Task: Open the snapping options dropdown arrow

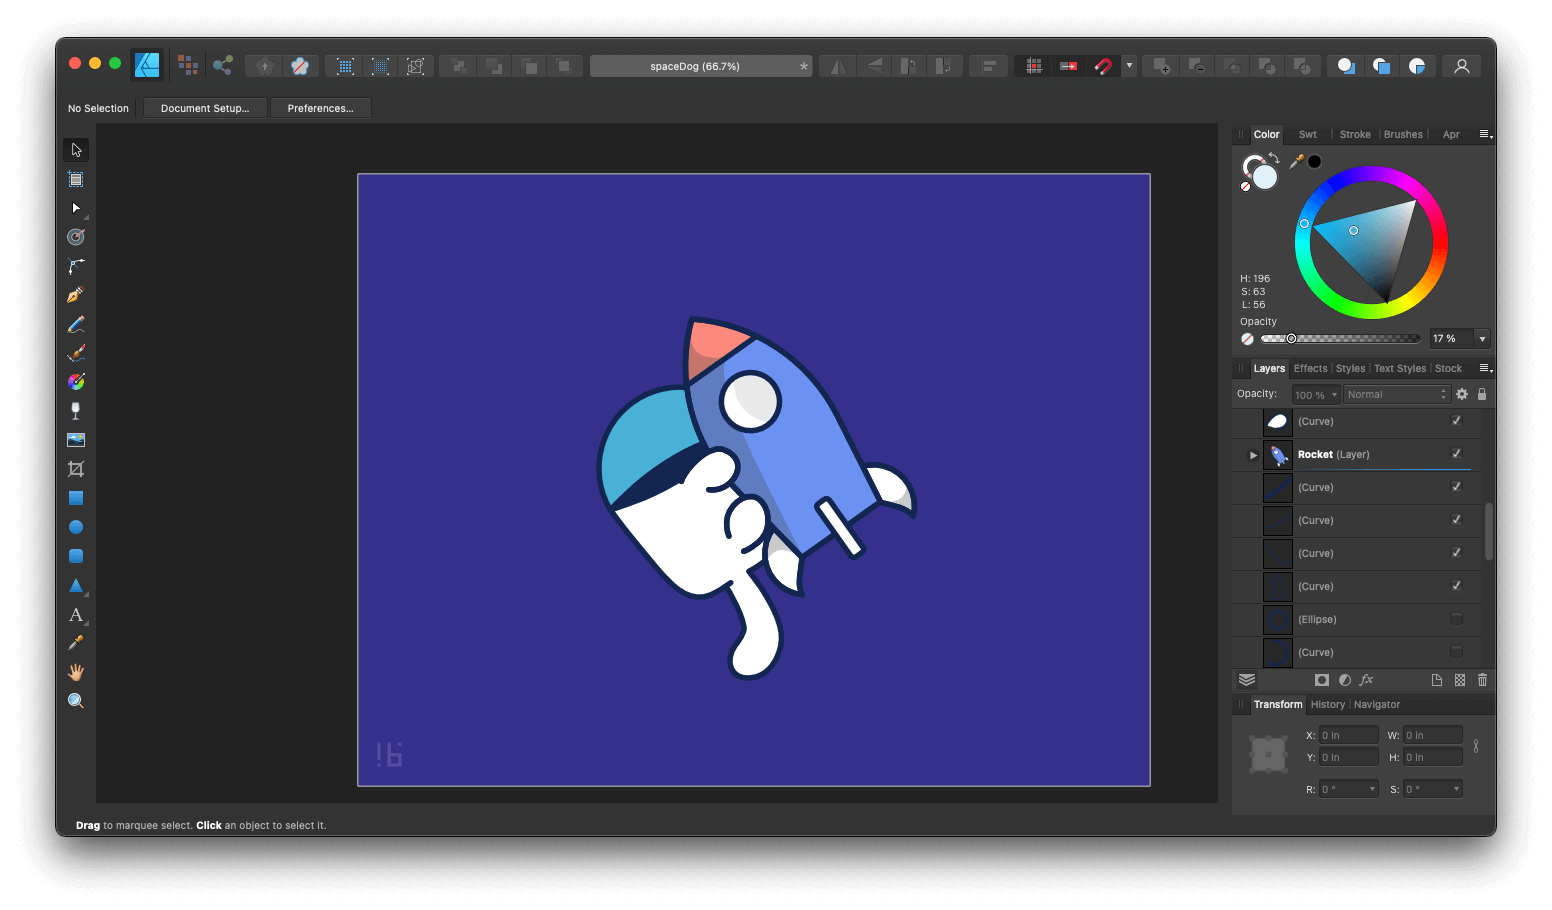Action: point(1128,65)
